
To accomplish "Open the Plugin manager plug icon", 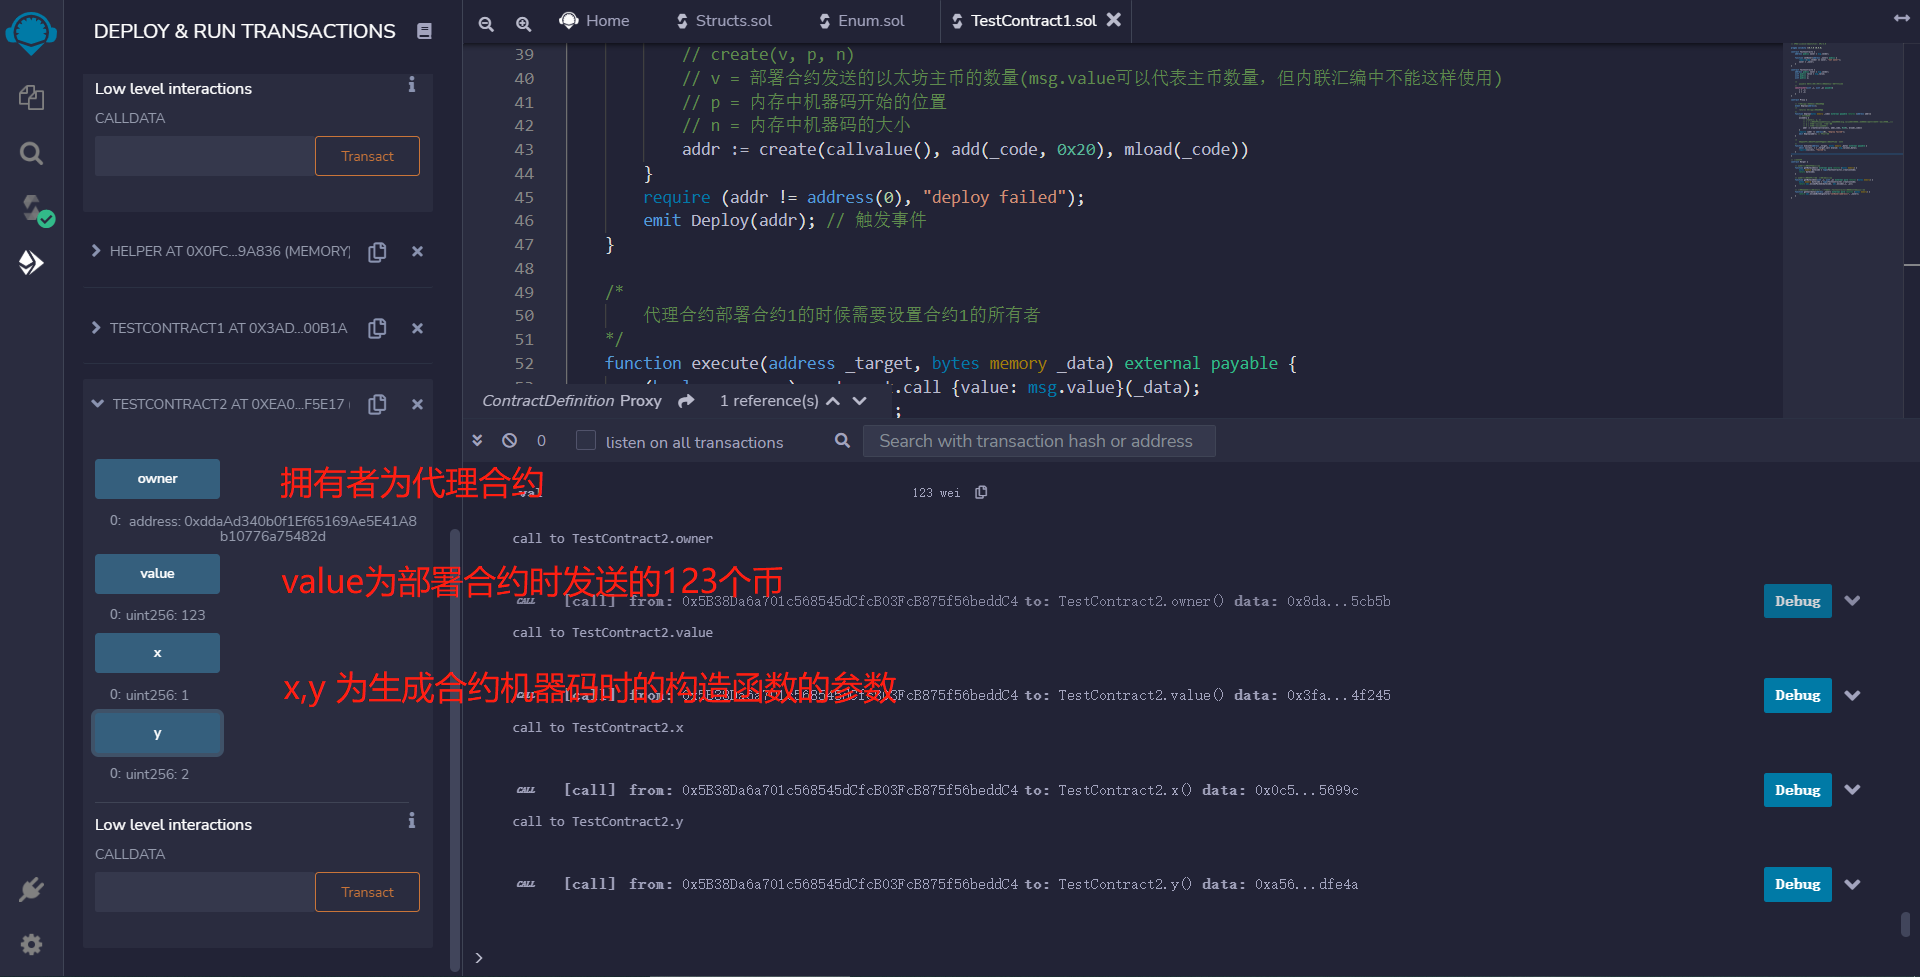I will point(31,889).
